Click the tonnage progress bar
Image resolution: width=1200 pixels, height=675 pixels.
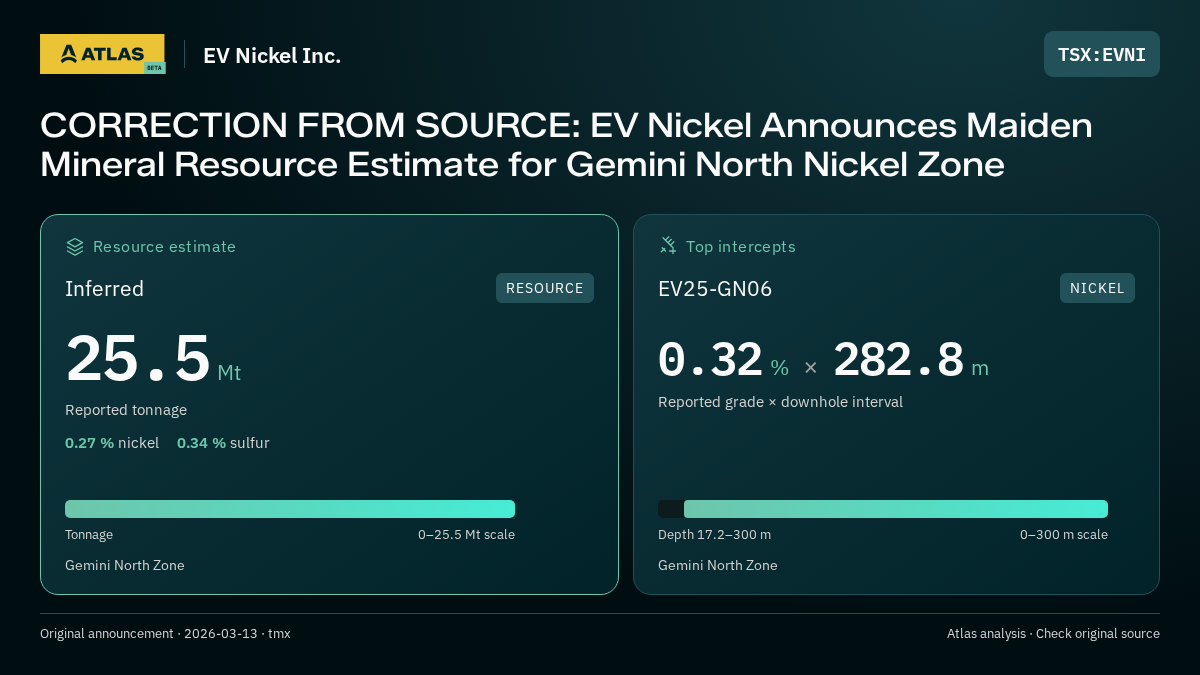pyautogui.click(x=290, y=509)
